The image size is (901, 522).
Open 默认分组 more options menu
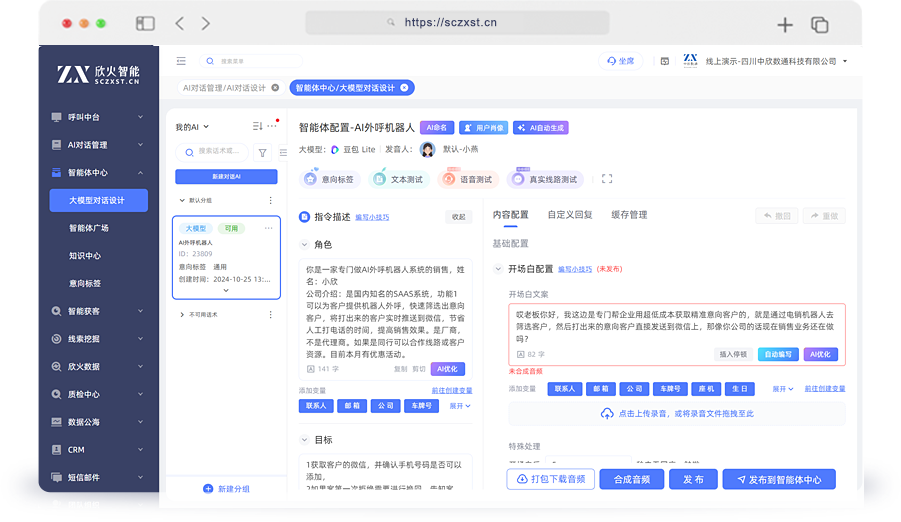[x=270, y=201]
